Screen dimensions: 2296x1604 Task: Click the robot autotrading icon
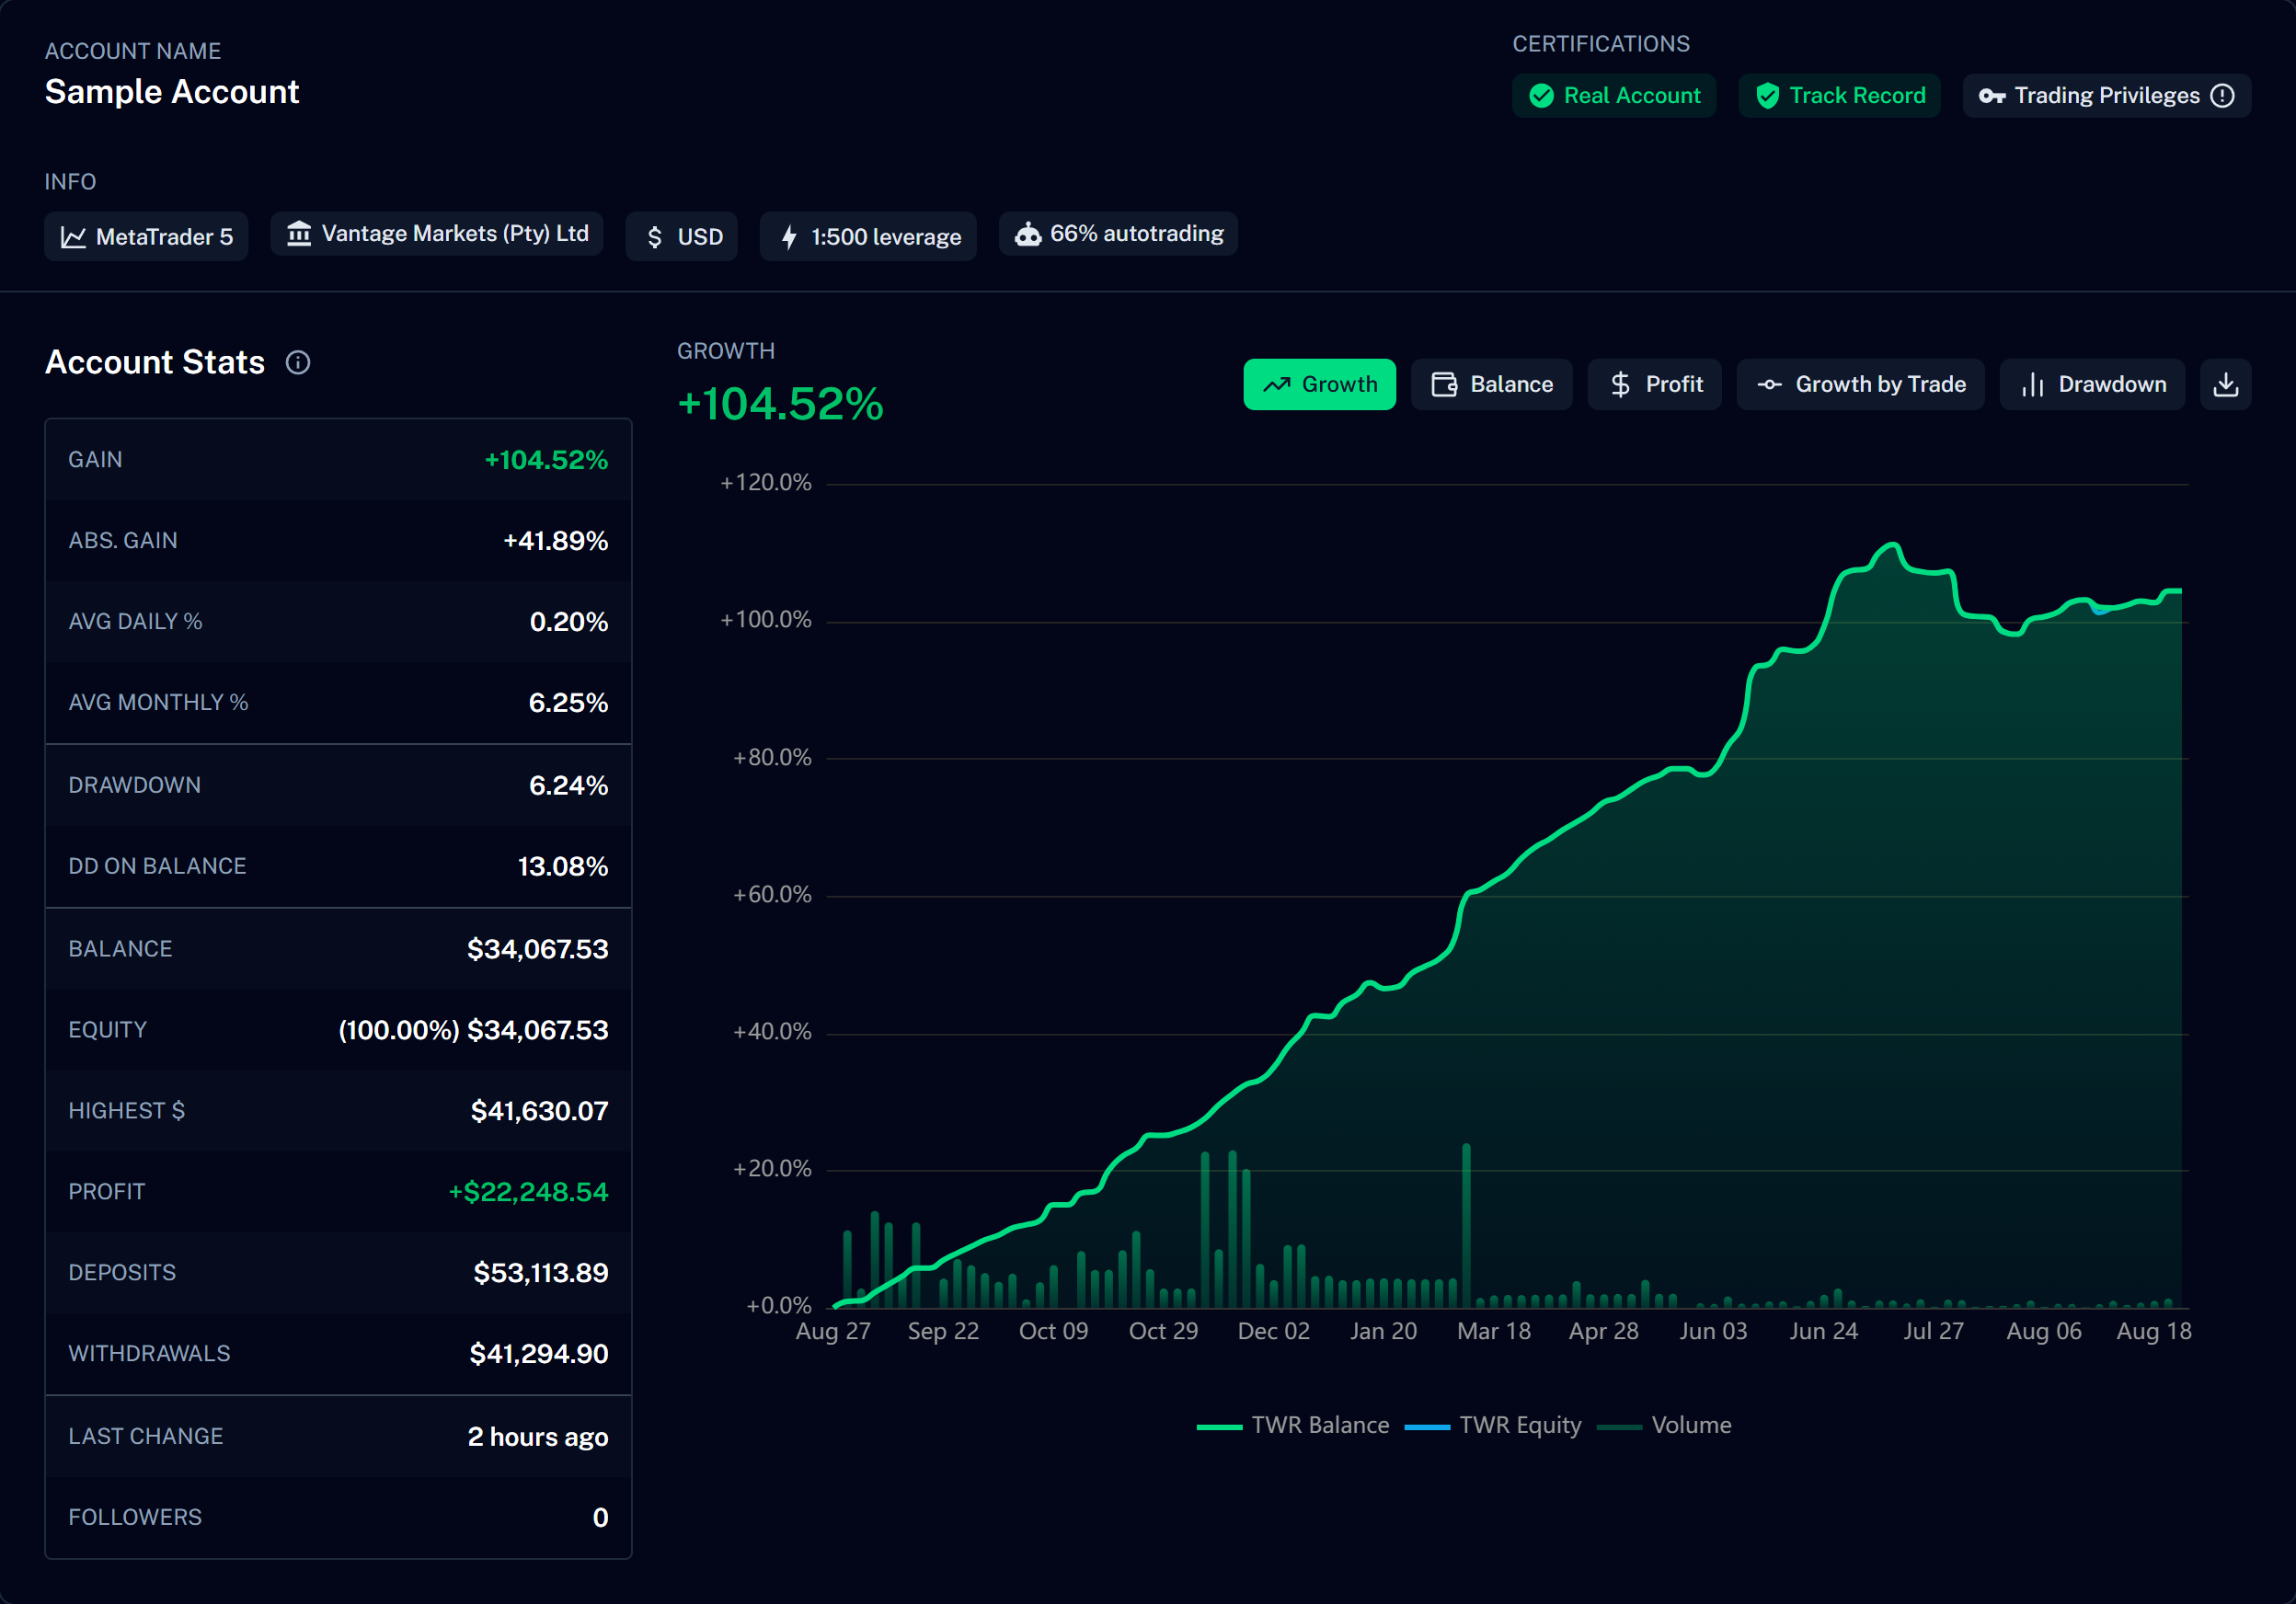click(1028, 234)
